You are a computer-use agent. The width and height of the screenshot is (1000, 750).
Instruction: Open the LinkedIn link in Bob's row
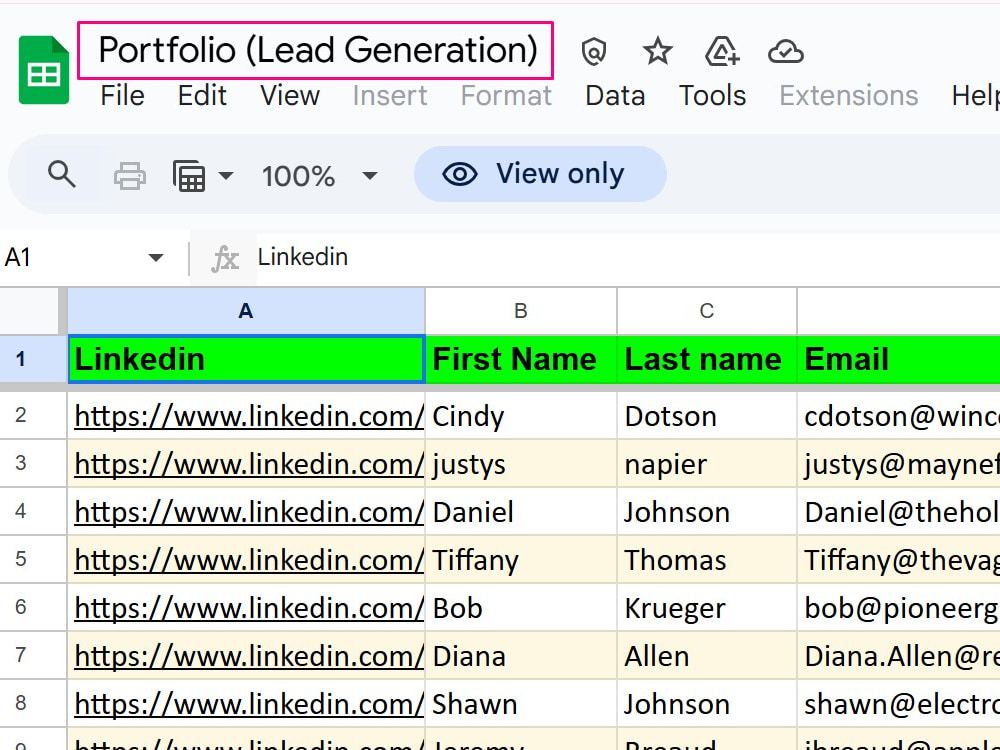click(249, 608)
